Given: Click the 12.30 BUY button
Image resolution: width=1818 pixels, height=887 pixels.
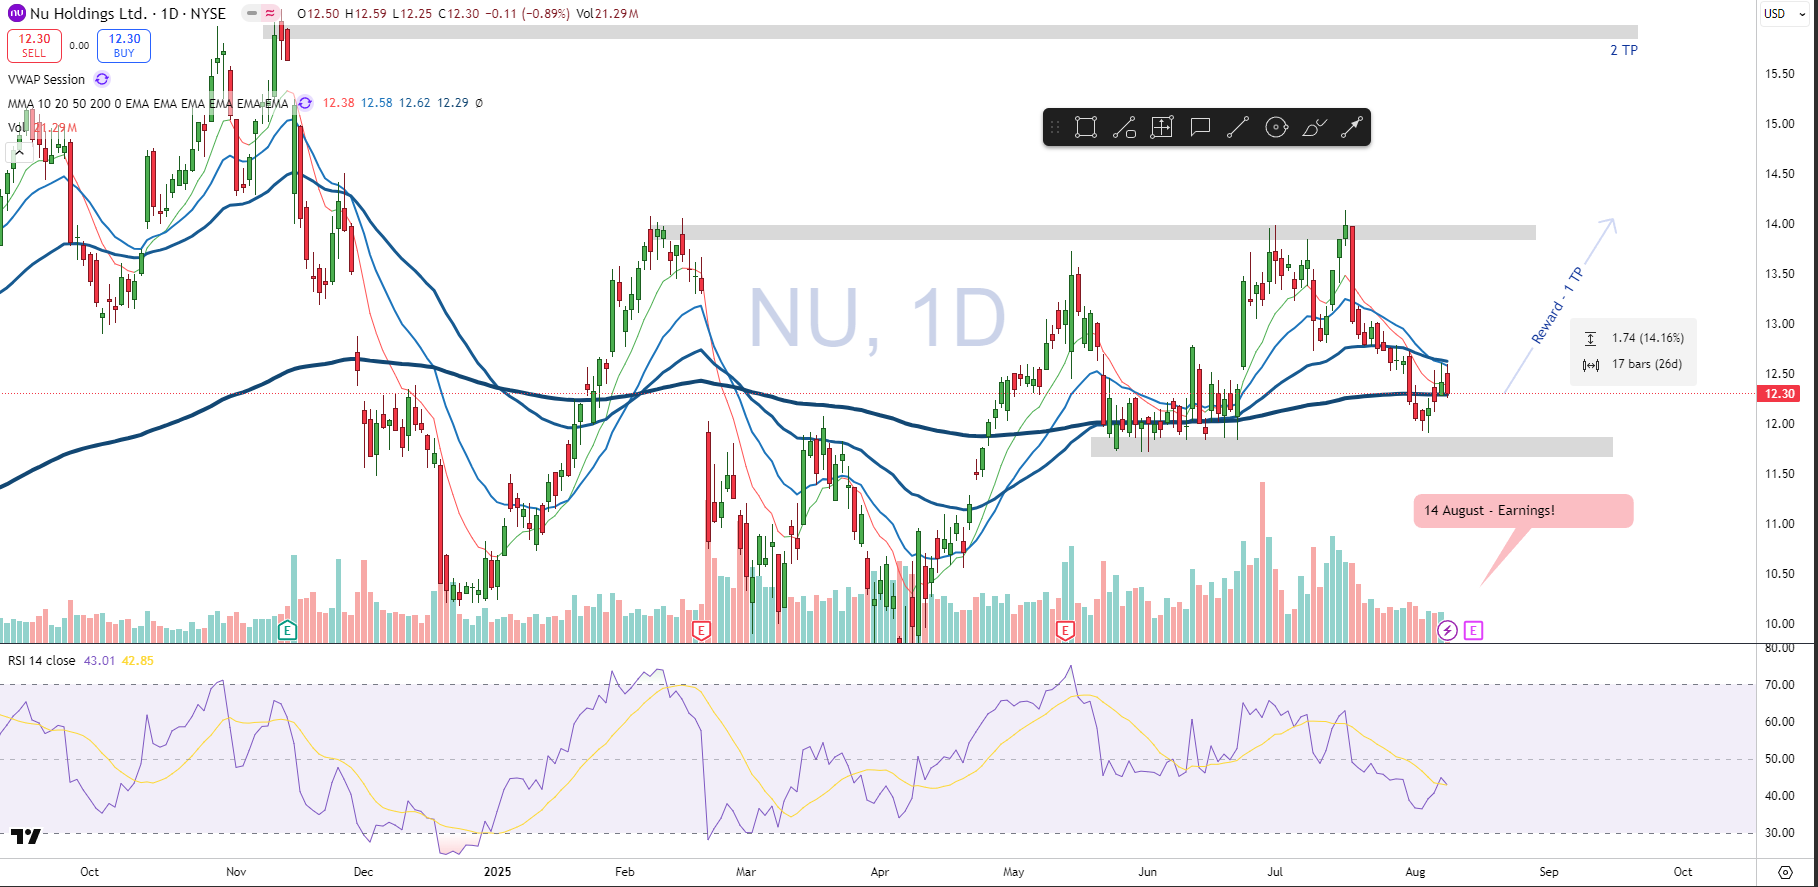Looking at the screenshot, I should 124,46.
